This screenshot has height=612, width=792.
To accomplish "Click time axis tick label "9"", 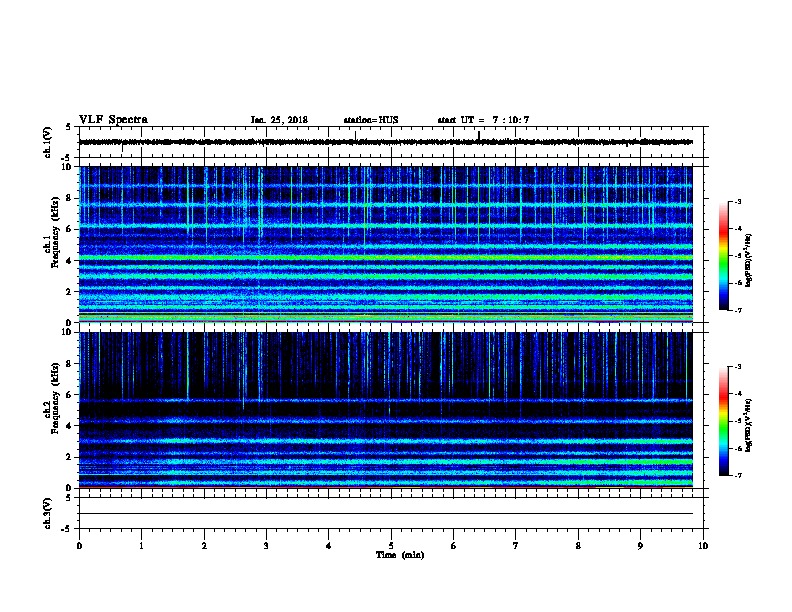I will pyautogui.click(x=640, y=545).
